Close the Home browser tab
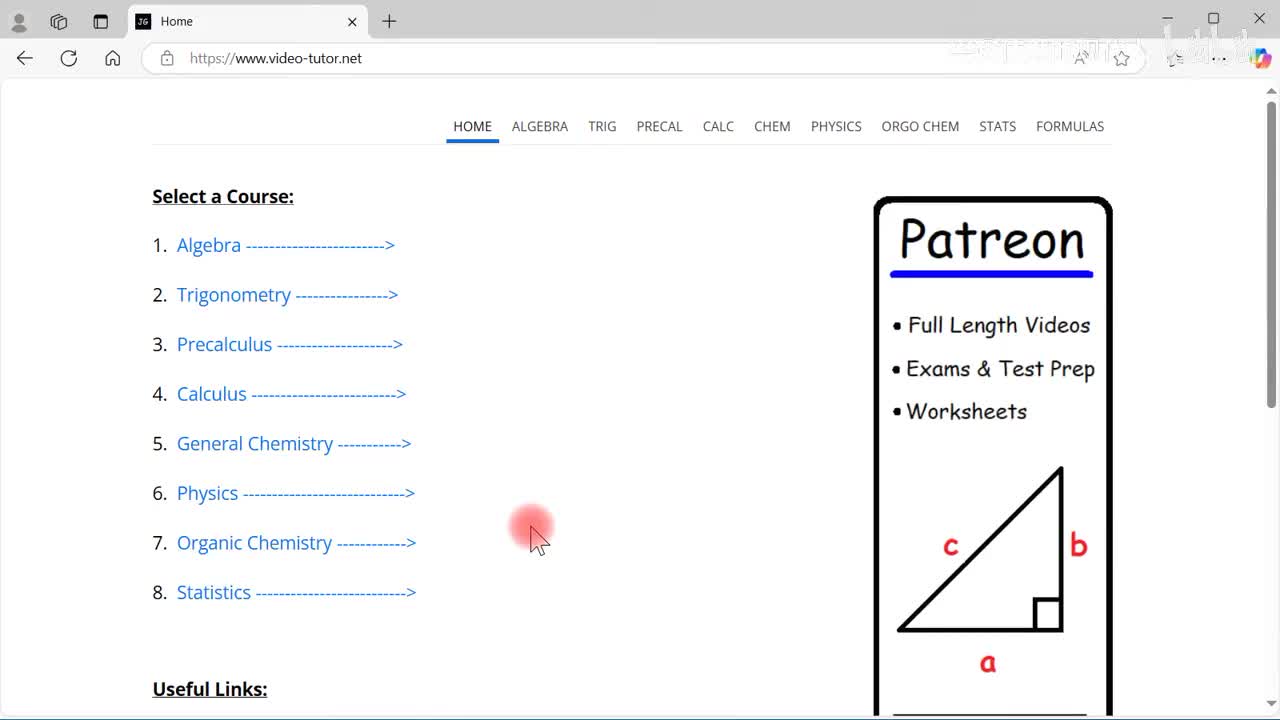The height and width of the screenshot is (720, 1280). [x=352, y=21]
